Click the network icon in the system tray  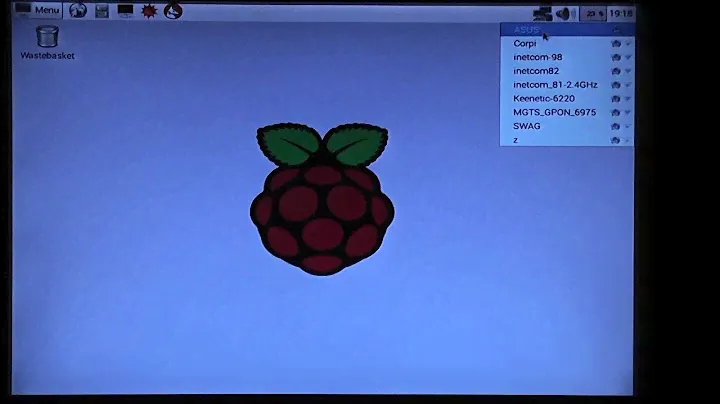tap(543, 13)
